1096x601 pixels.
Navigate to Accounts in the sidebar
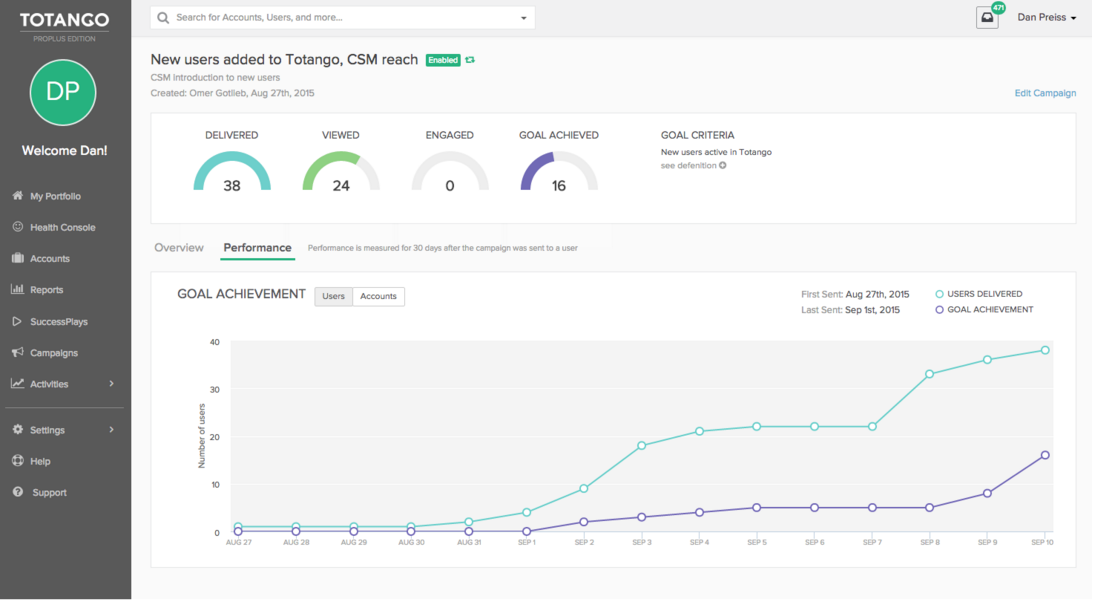(x=50, y=259)
